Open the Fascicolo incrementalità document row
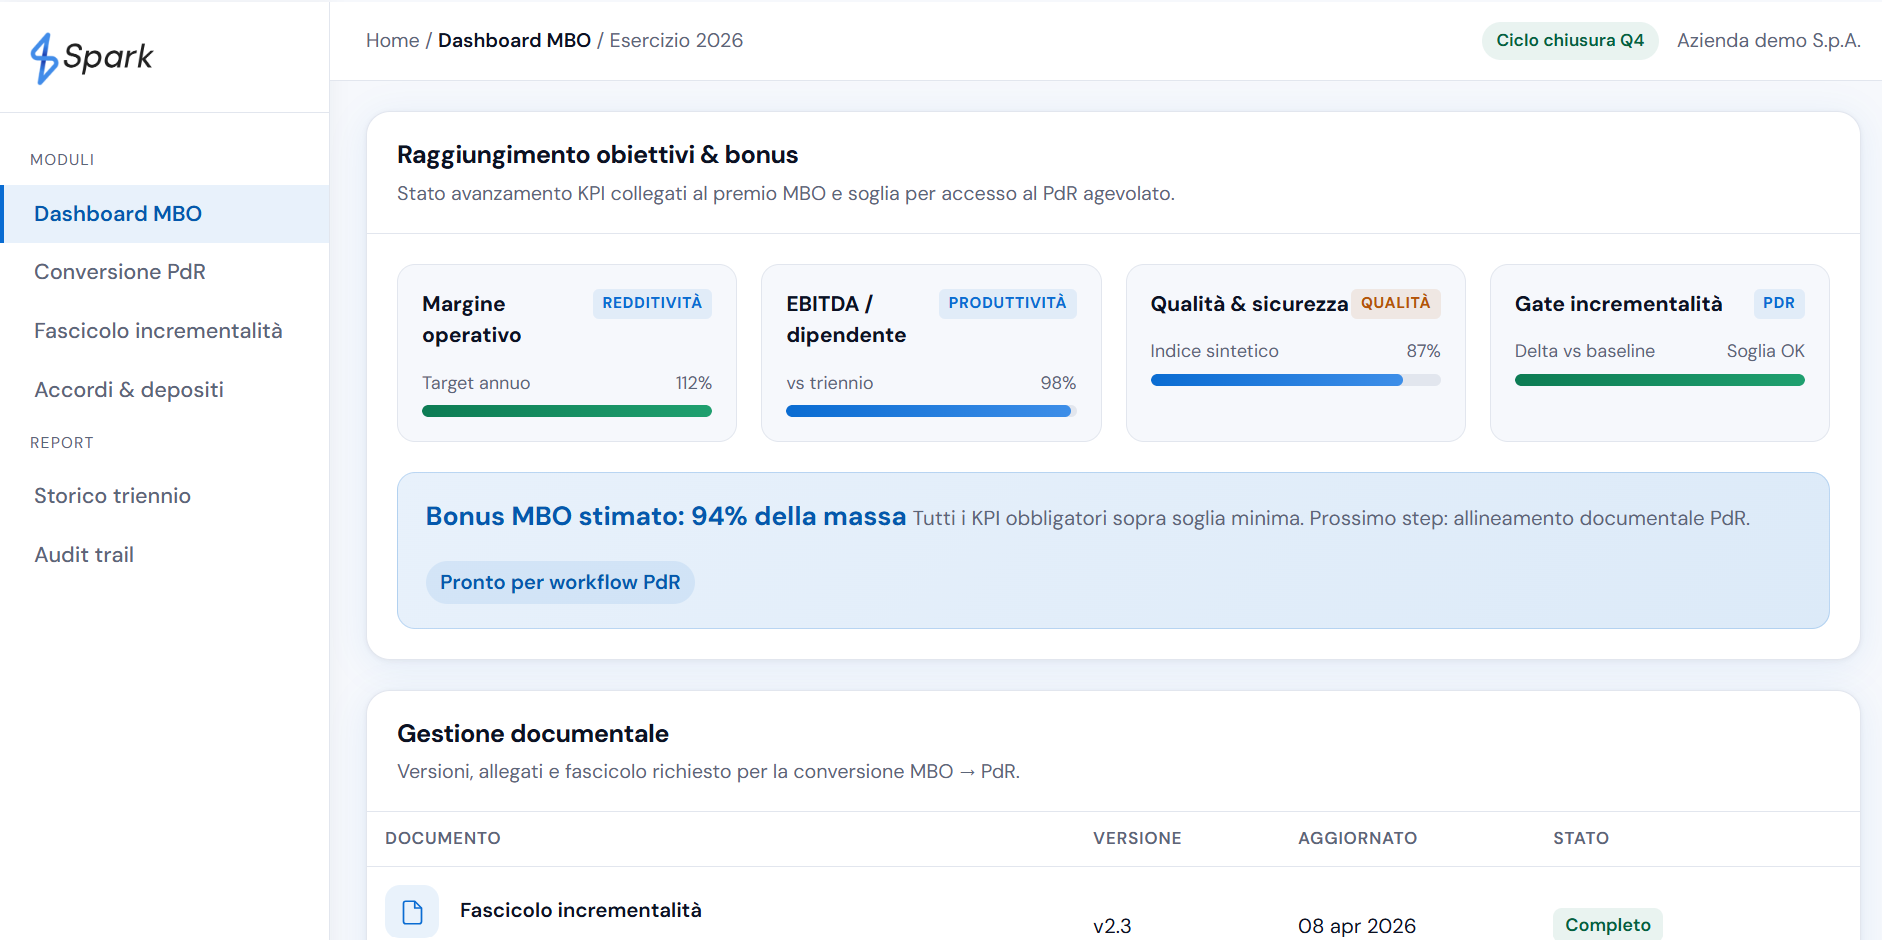Image resolution: width=1882 pixels, height=940 pixels. pos(1113,904)
